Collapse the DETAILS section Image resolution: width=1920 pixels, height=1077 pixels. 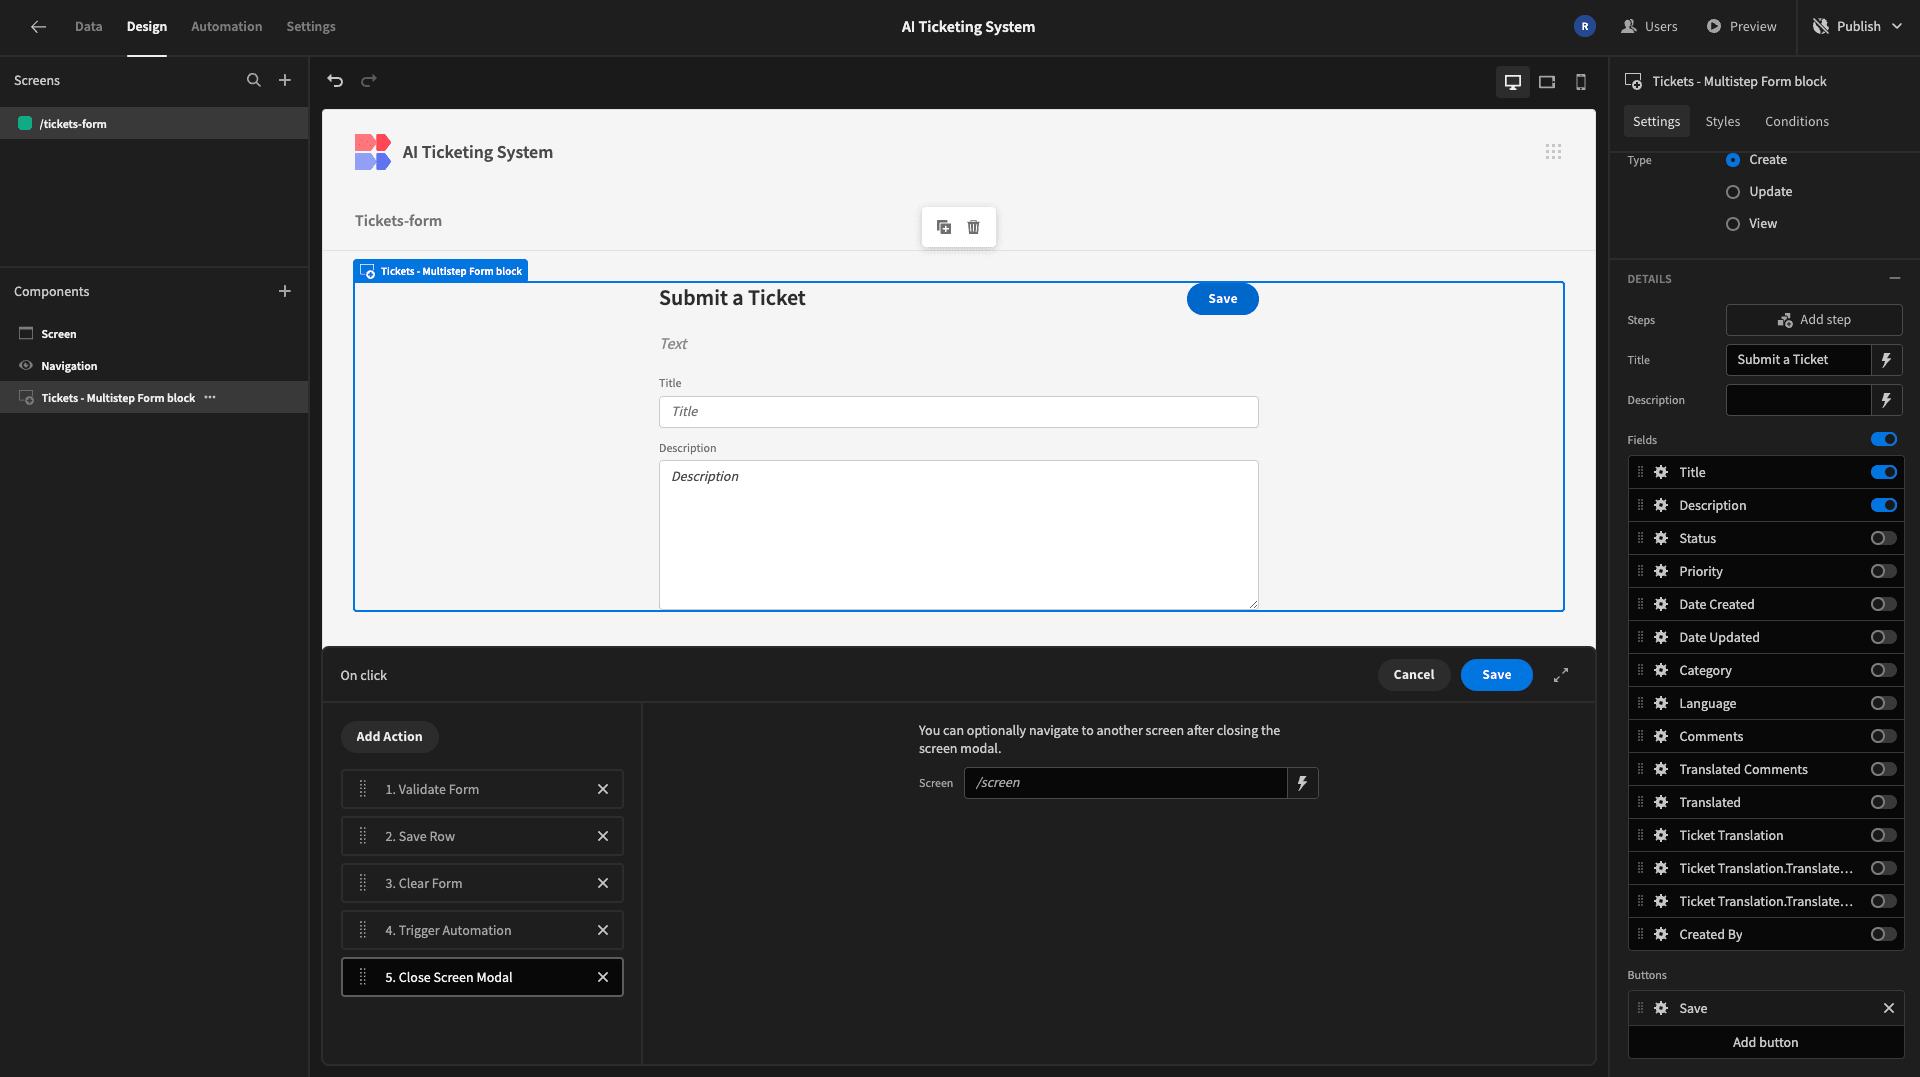pyautogui.click(x=1894, y=279)
